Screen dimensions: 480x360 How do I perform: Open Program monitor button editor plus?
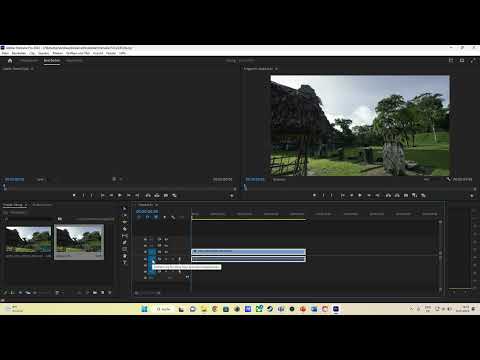click(472, 196)
